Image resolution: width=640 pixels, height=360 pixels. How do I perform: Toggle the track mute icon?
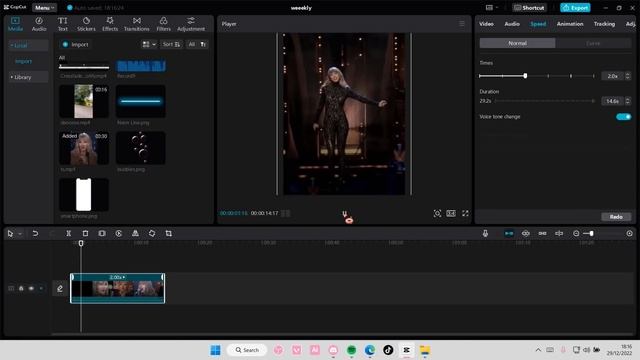click(x=41, y=289)
